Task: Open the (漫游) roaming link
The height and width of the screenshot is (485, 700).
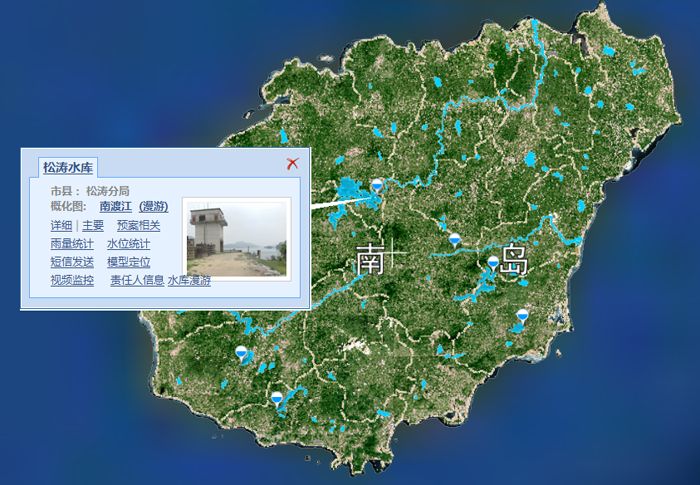Action: coord(154,206)
